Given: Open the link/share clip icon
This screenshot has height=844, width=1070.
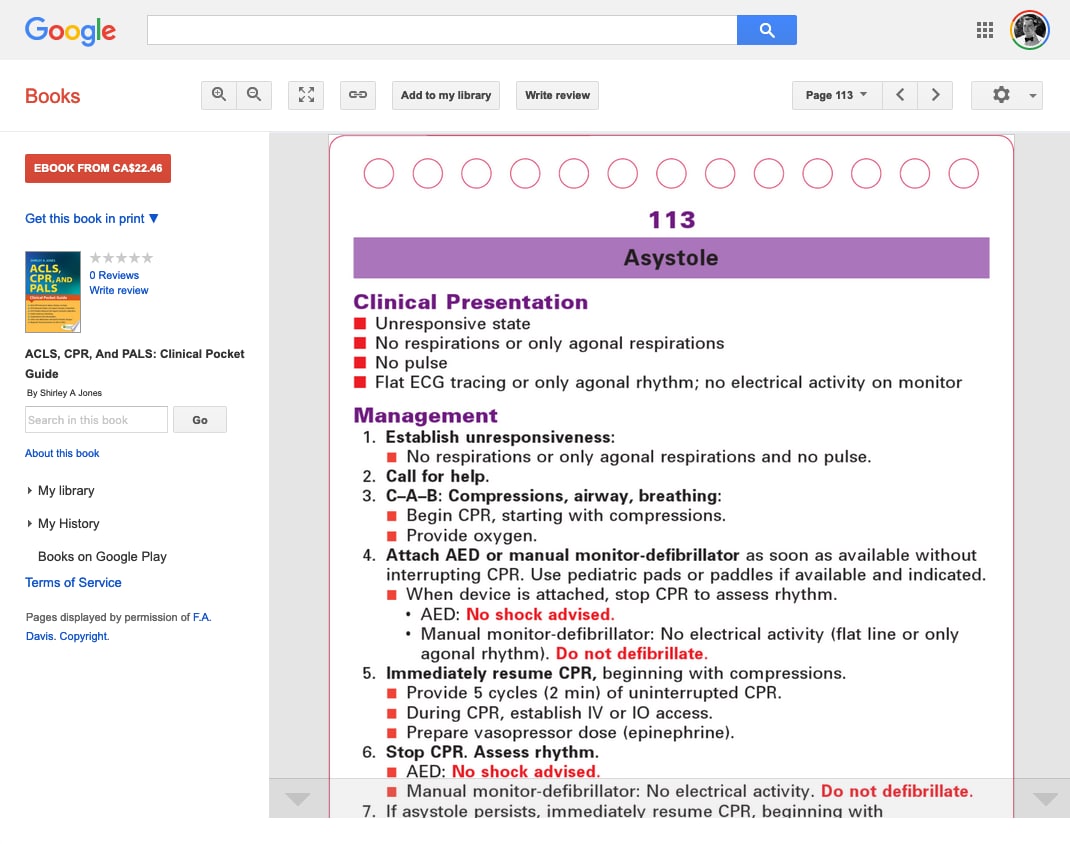Looking at the screenshot, I should (358, 95).
